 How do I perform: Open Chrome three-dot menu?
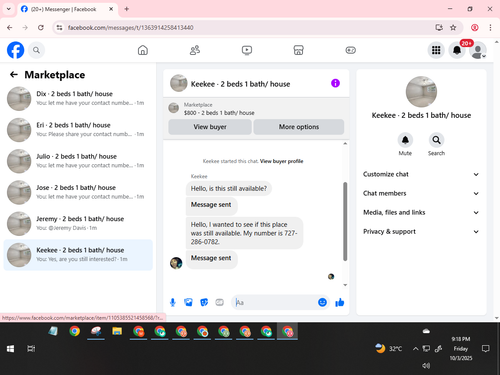coord(490,28)
